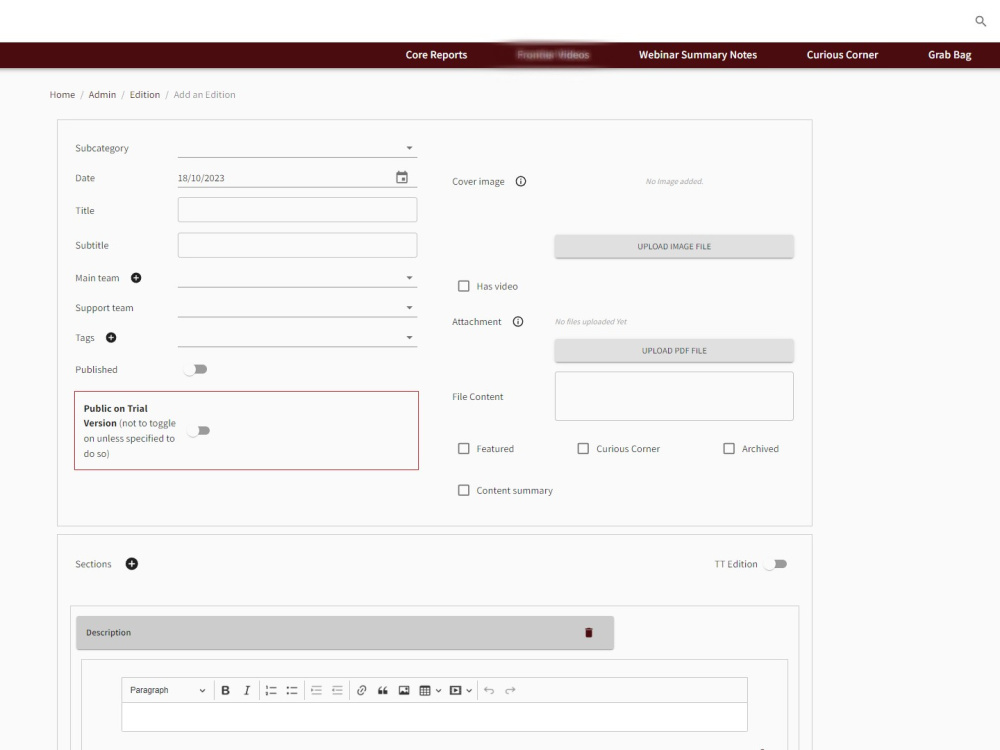Open the Webinar Summary Notes menu
1000x750 pixels.
tap(698, 55)
